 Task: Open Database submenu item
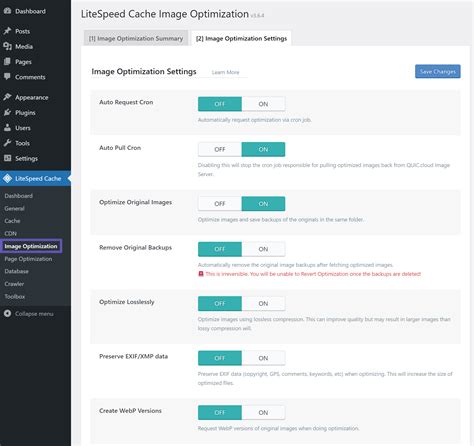pyautogui.click(x=16, y=271)
